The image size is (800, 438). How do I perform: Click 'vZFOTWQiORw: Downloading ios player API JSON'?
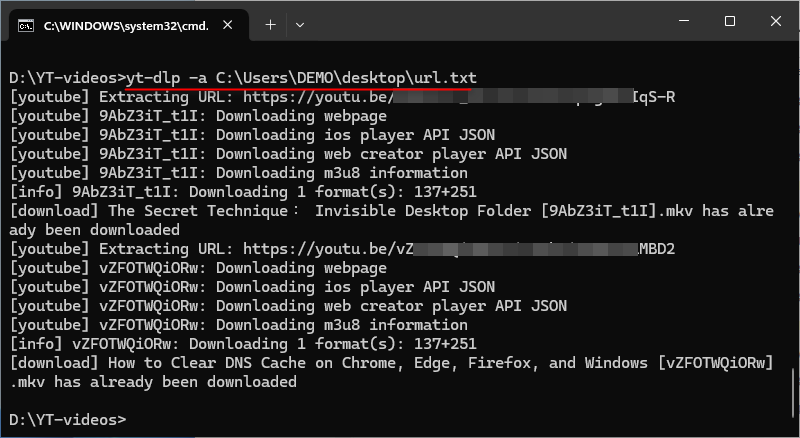252,287
